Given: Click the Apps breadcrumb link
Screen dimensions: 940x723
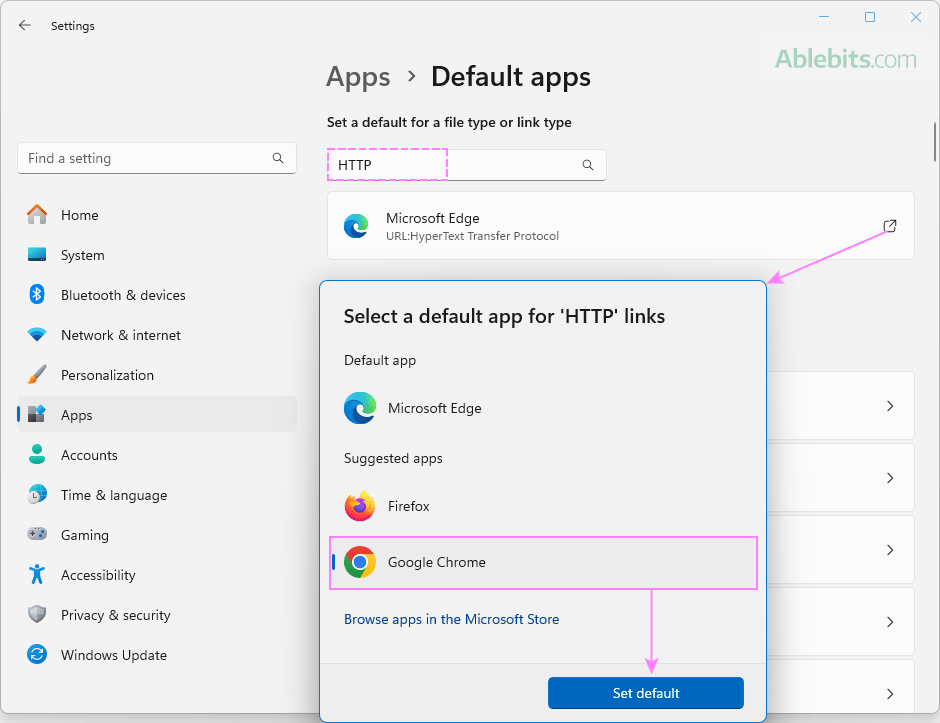Looking at the screenshot, I should pos(358,77).
